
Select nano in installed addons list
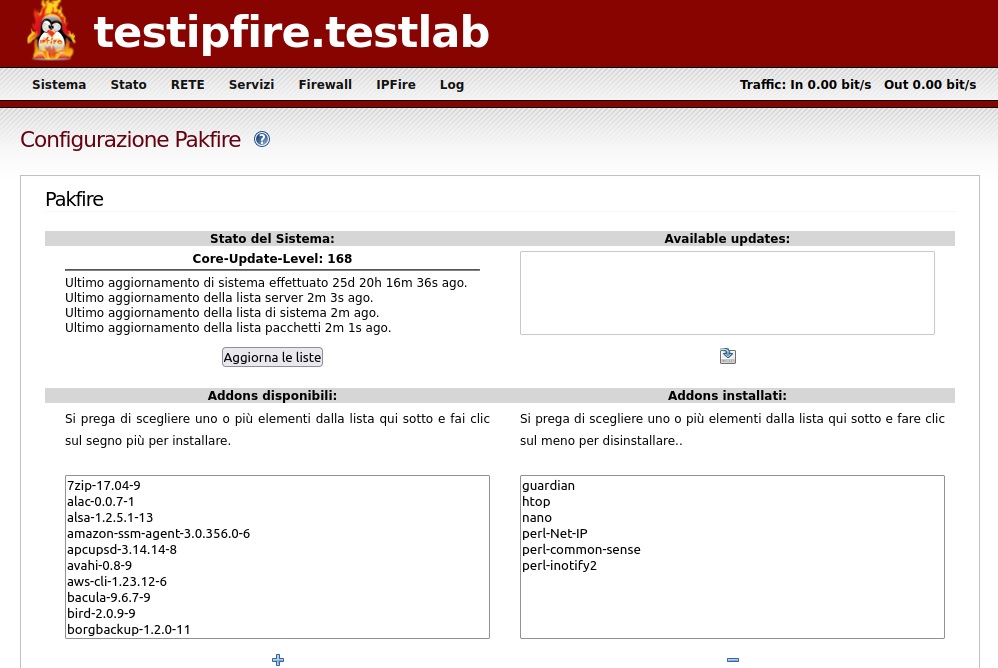732,517
